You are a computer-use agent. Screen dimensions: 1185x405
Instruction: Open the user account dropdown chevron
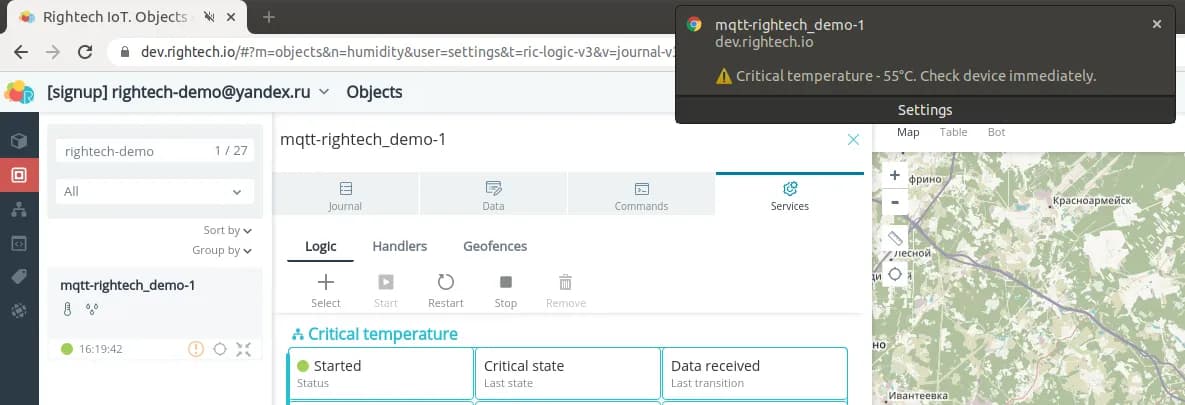(324, 92)
